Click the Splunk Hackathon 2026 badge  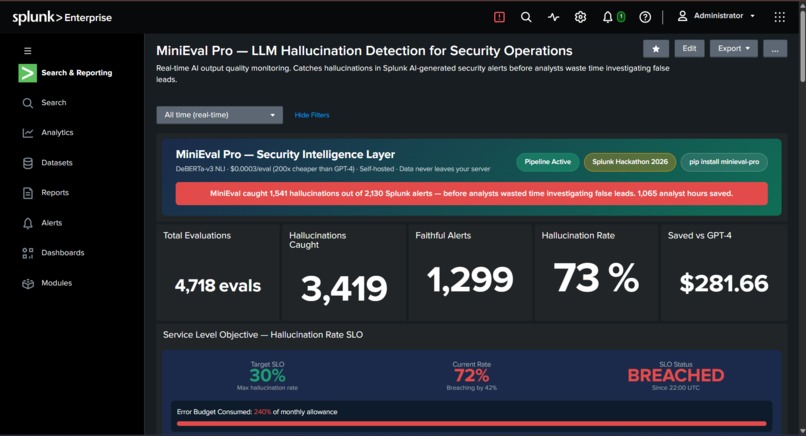point(630,162)
